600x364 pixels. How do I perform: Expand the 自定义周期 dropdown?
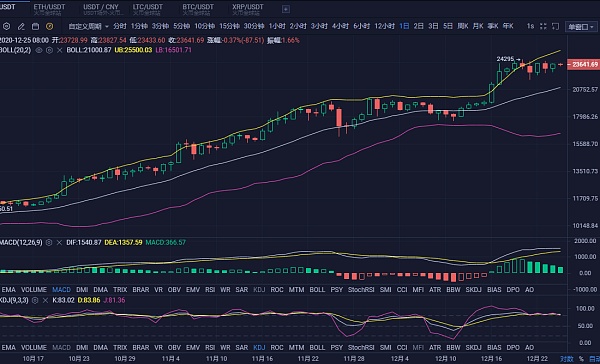[89, 26]
